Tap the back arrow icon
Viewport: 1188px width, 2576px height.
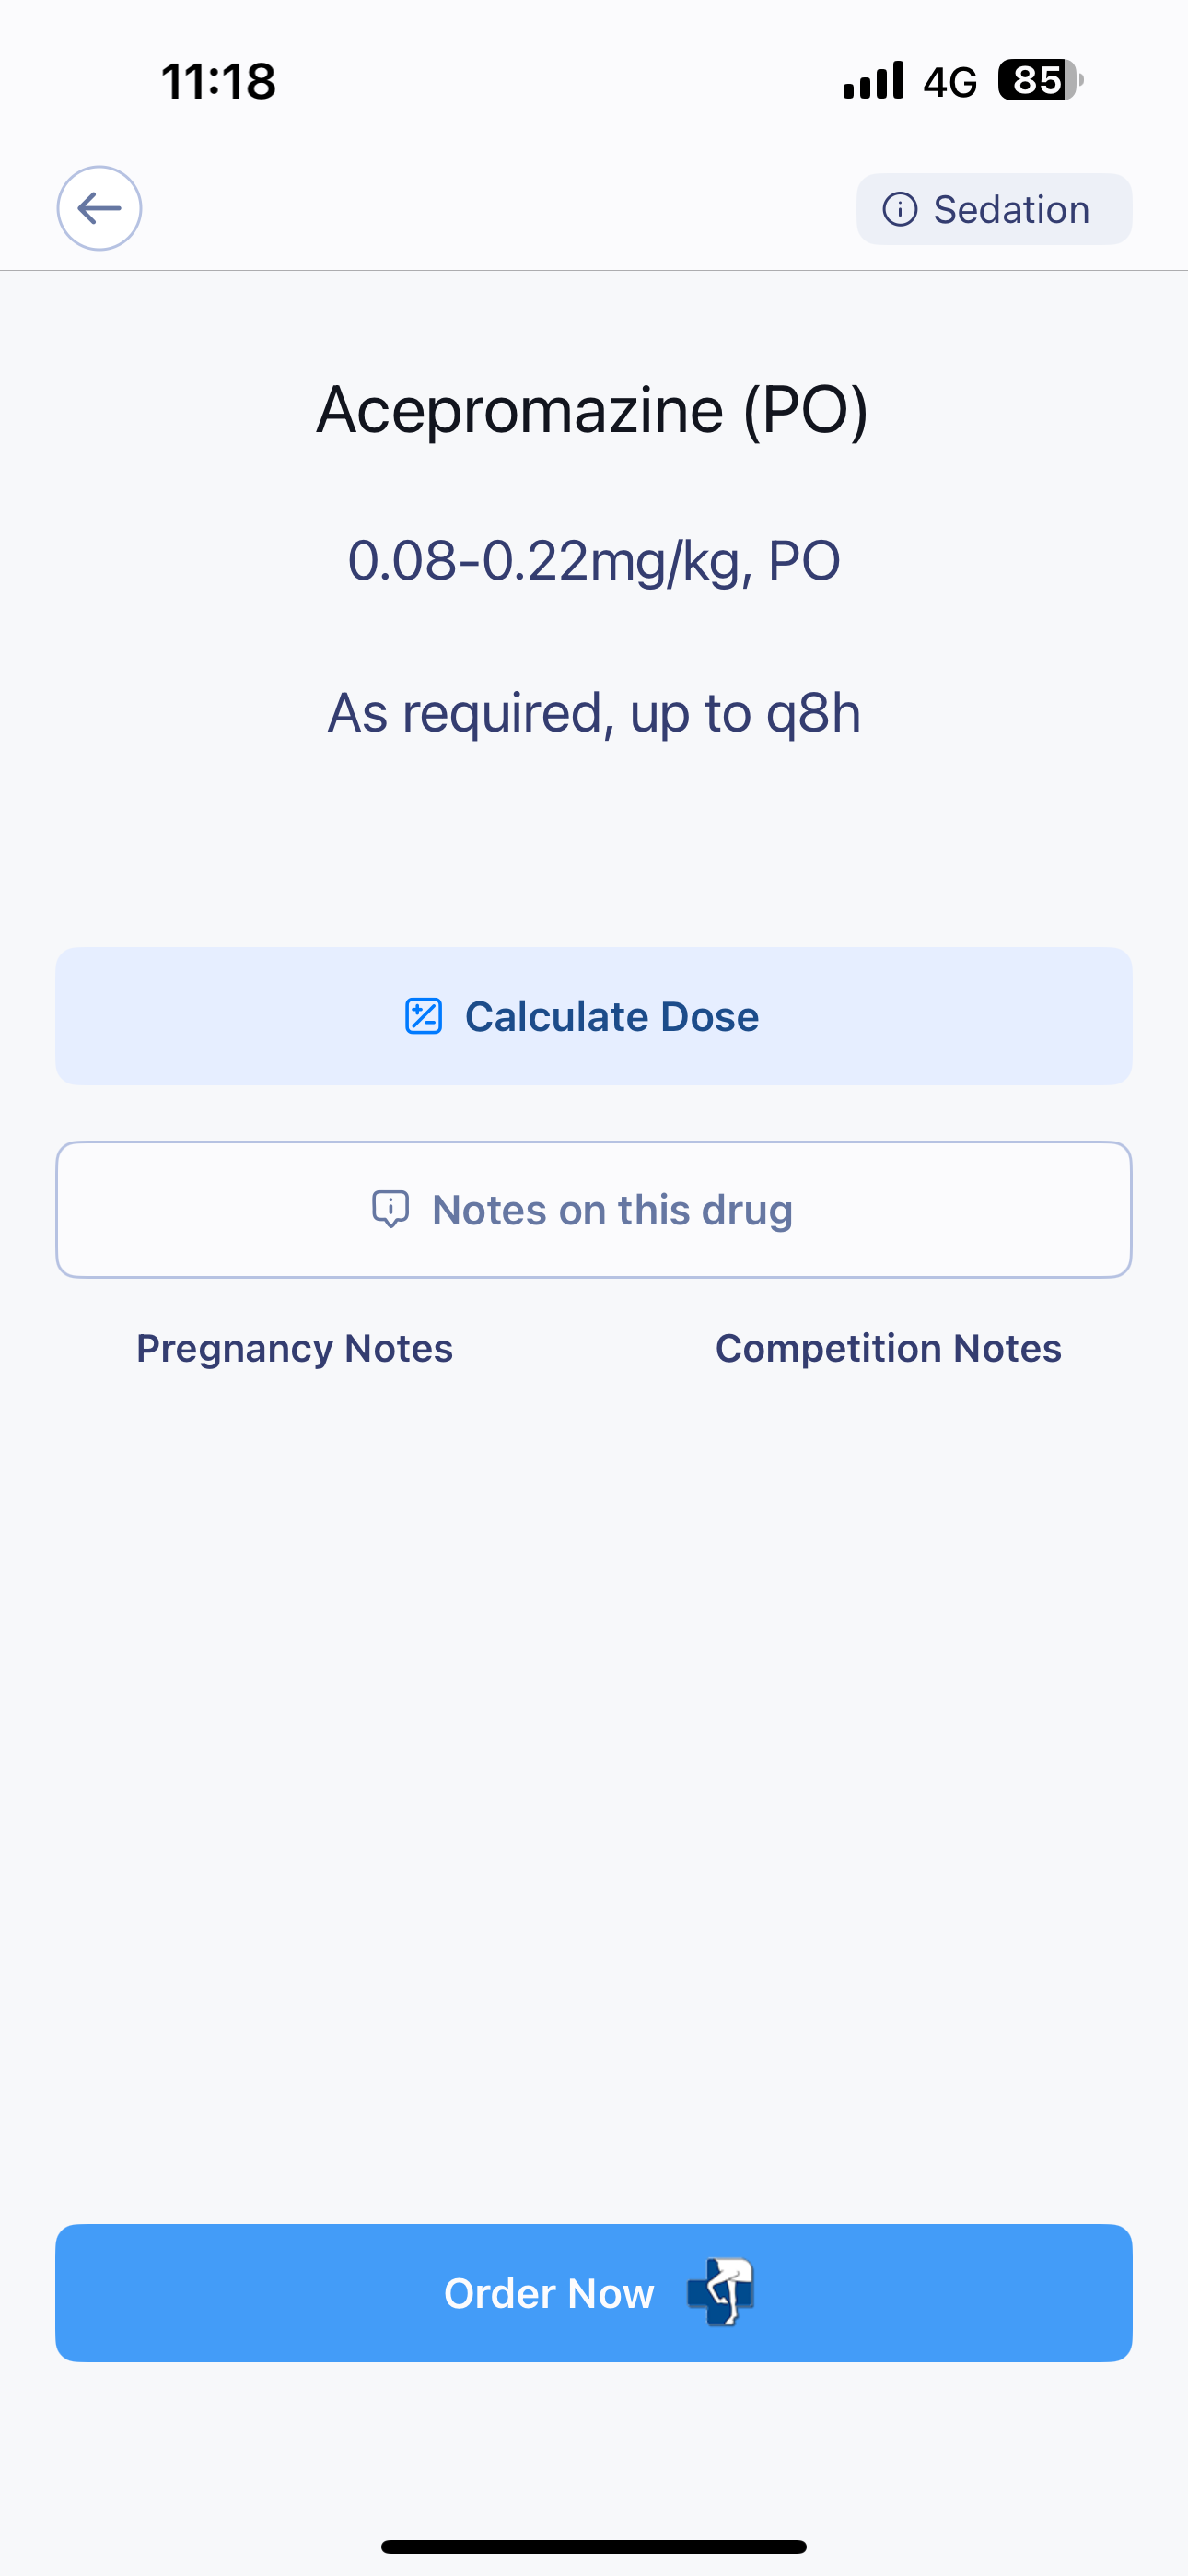pos(99,208)
